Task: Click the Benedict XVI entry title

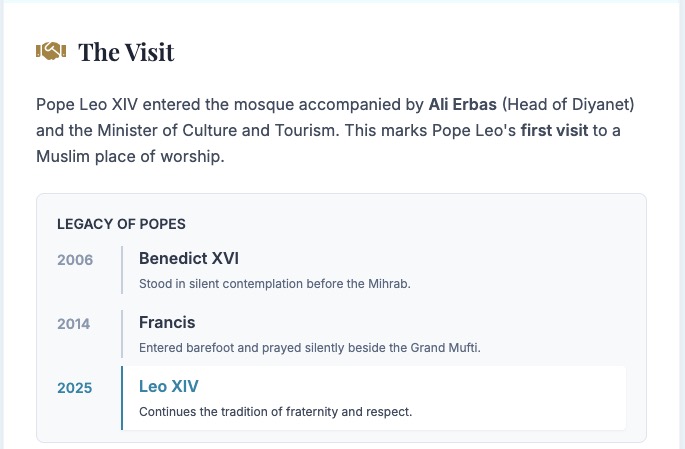Action: [189, 258]
